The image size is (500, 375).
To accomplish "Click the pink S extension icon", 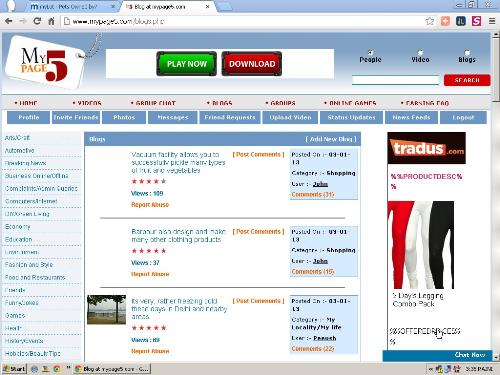I will click(x=476, y=21).
